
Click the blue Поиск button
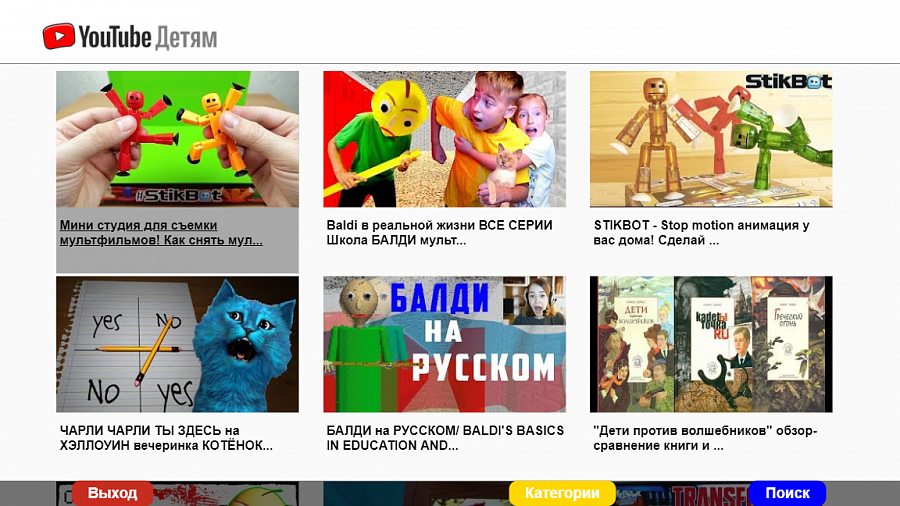788,493
